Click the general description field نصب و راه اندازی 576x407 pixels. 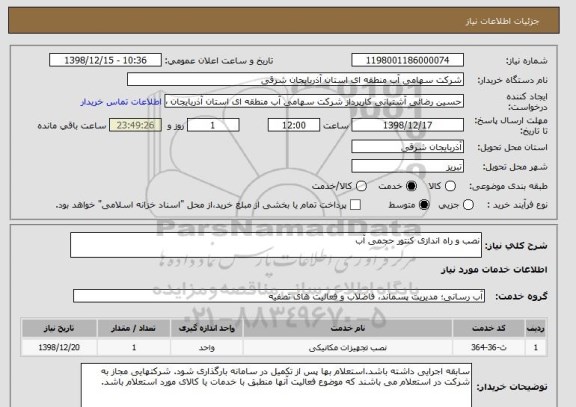(276, 245)
